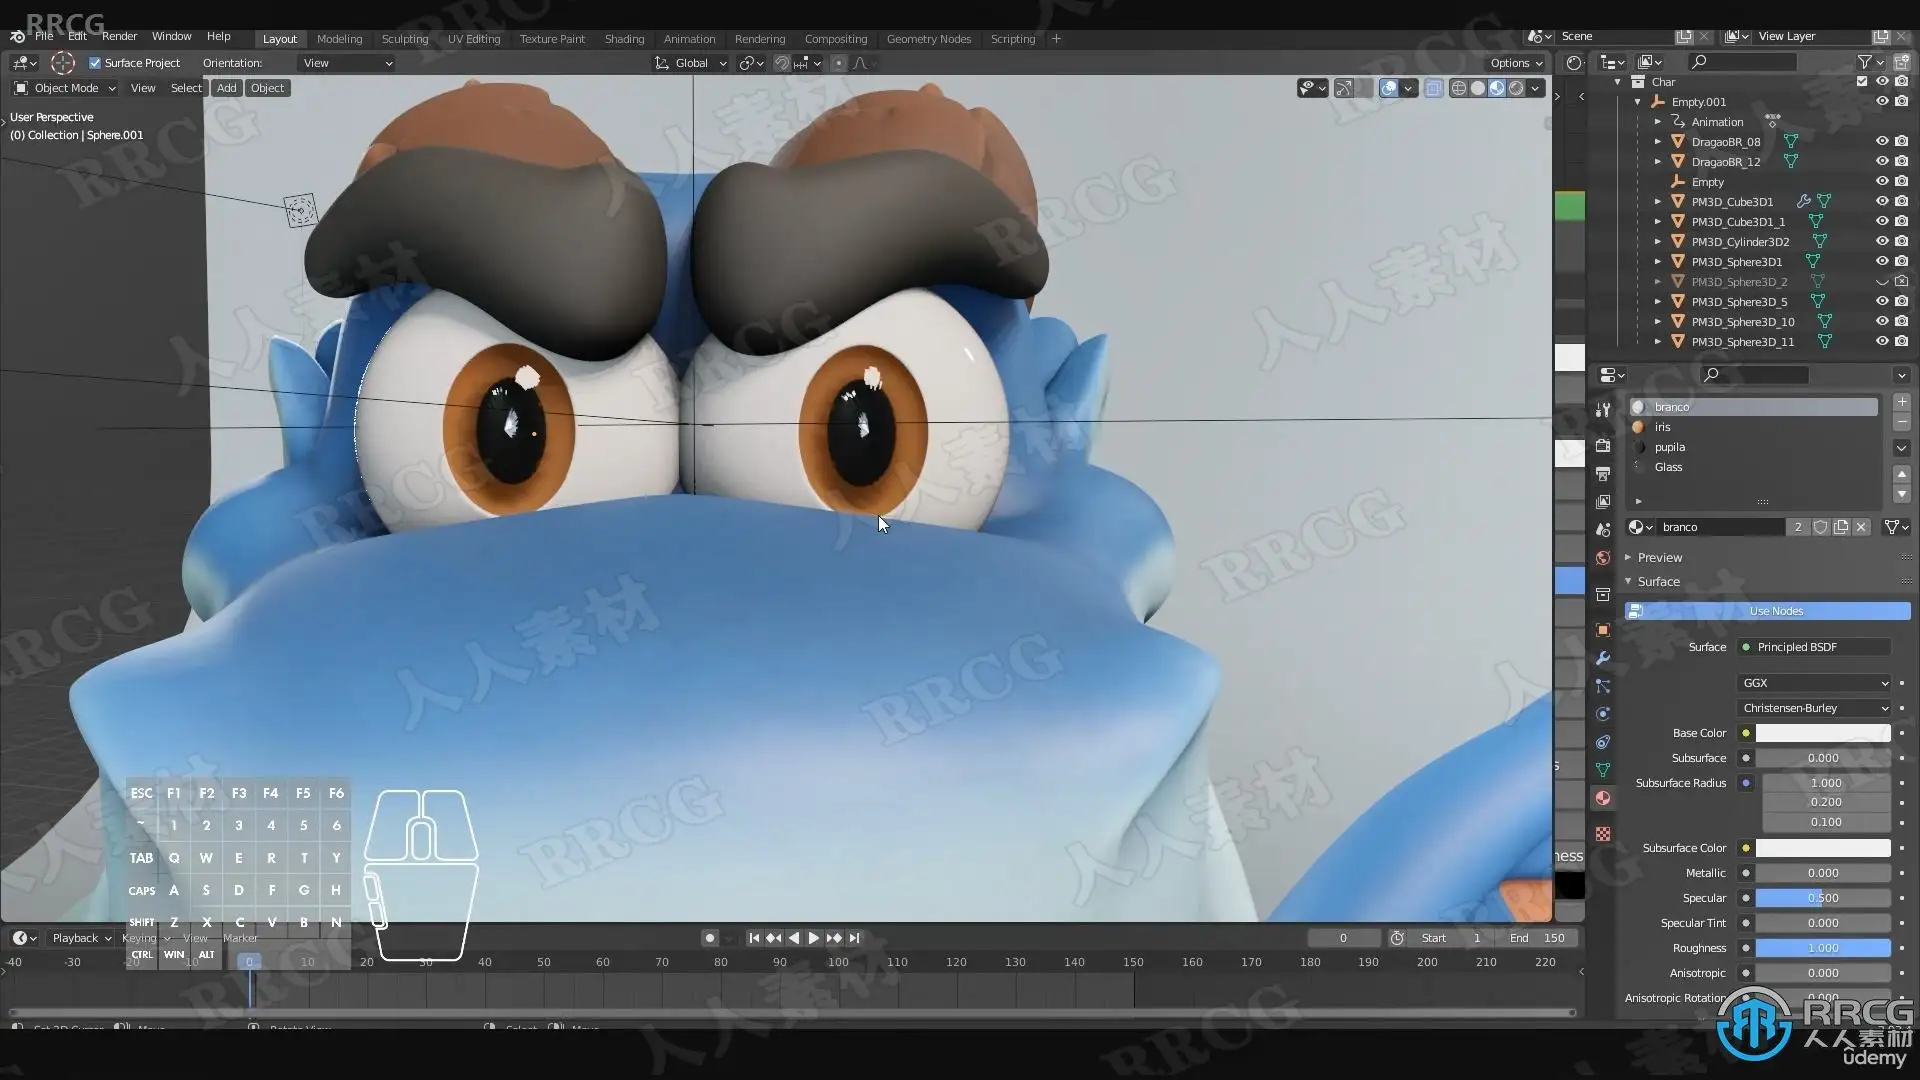
Task: Switch to wireframe viewport shading
Action: 1459,88
